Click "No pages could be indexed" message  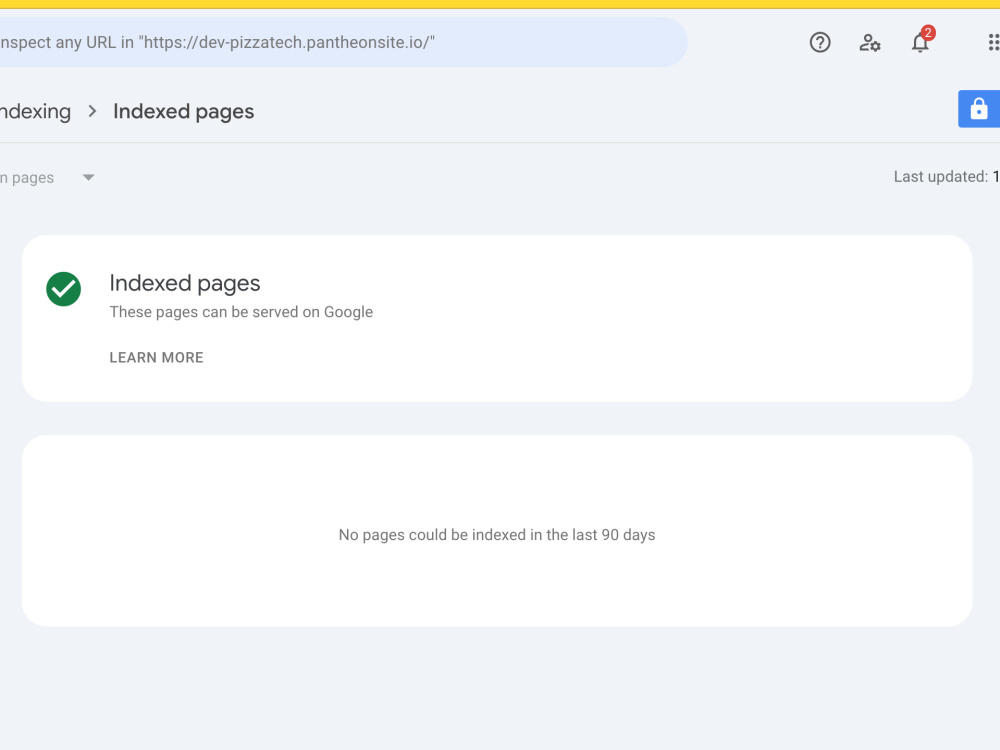click(497, 534)
